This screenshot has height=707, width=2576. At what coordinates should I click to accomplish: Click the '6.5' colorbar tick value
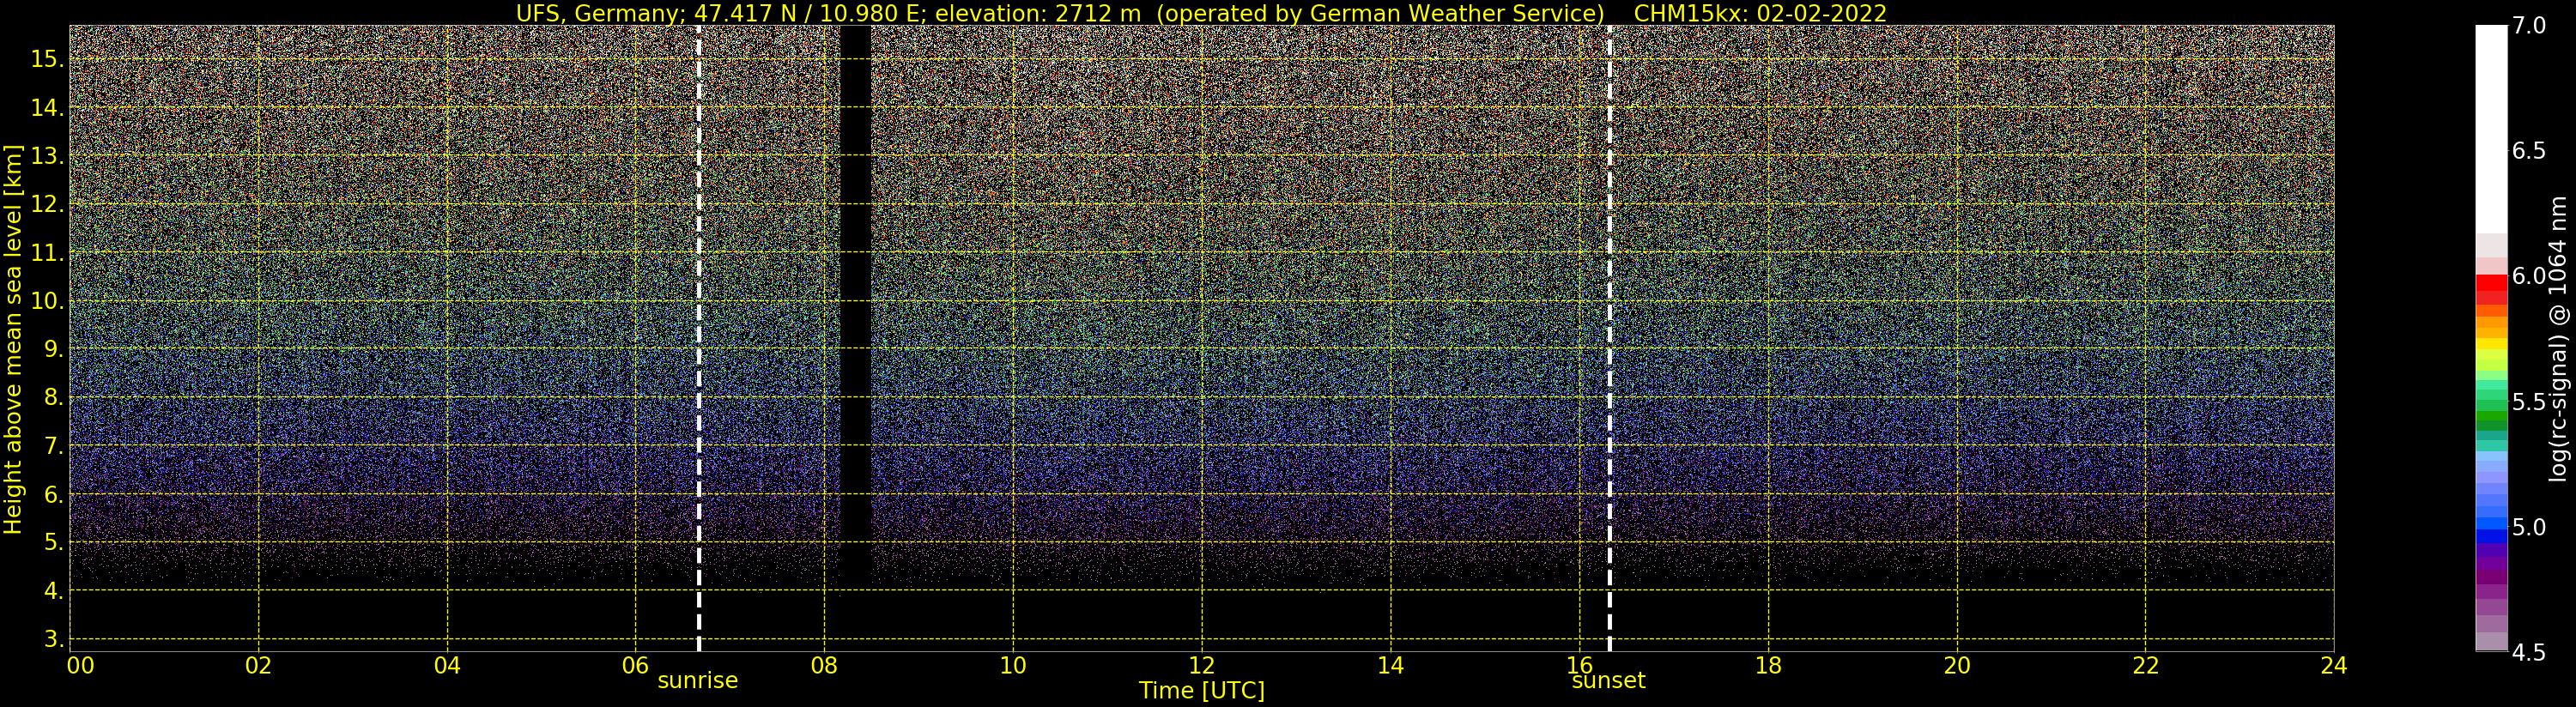tap(2528, 151)
